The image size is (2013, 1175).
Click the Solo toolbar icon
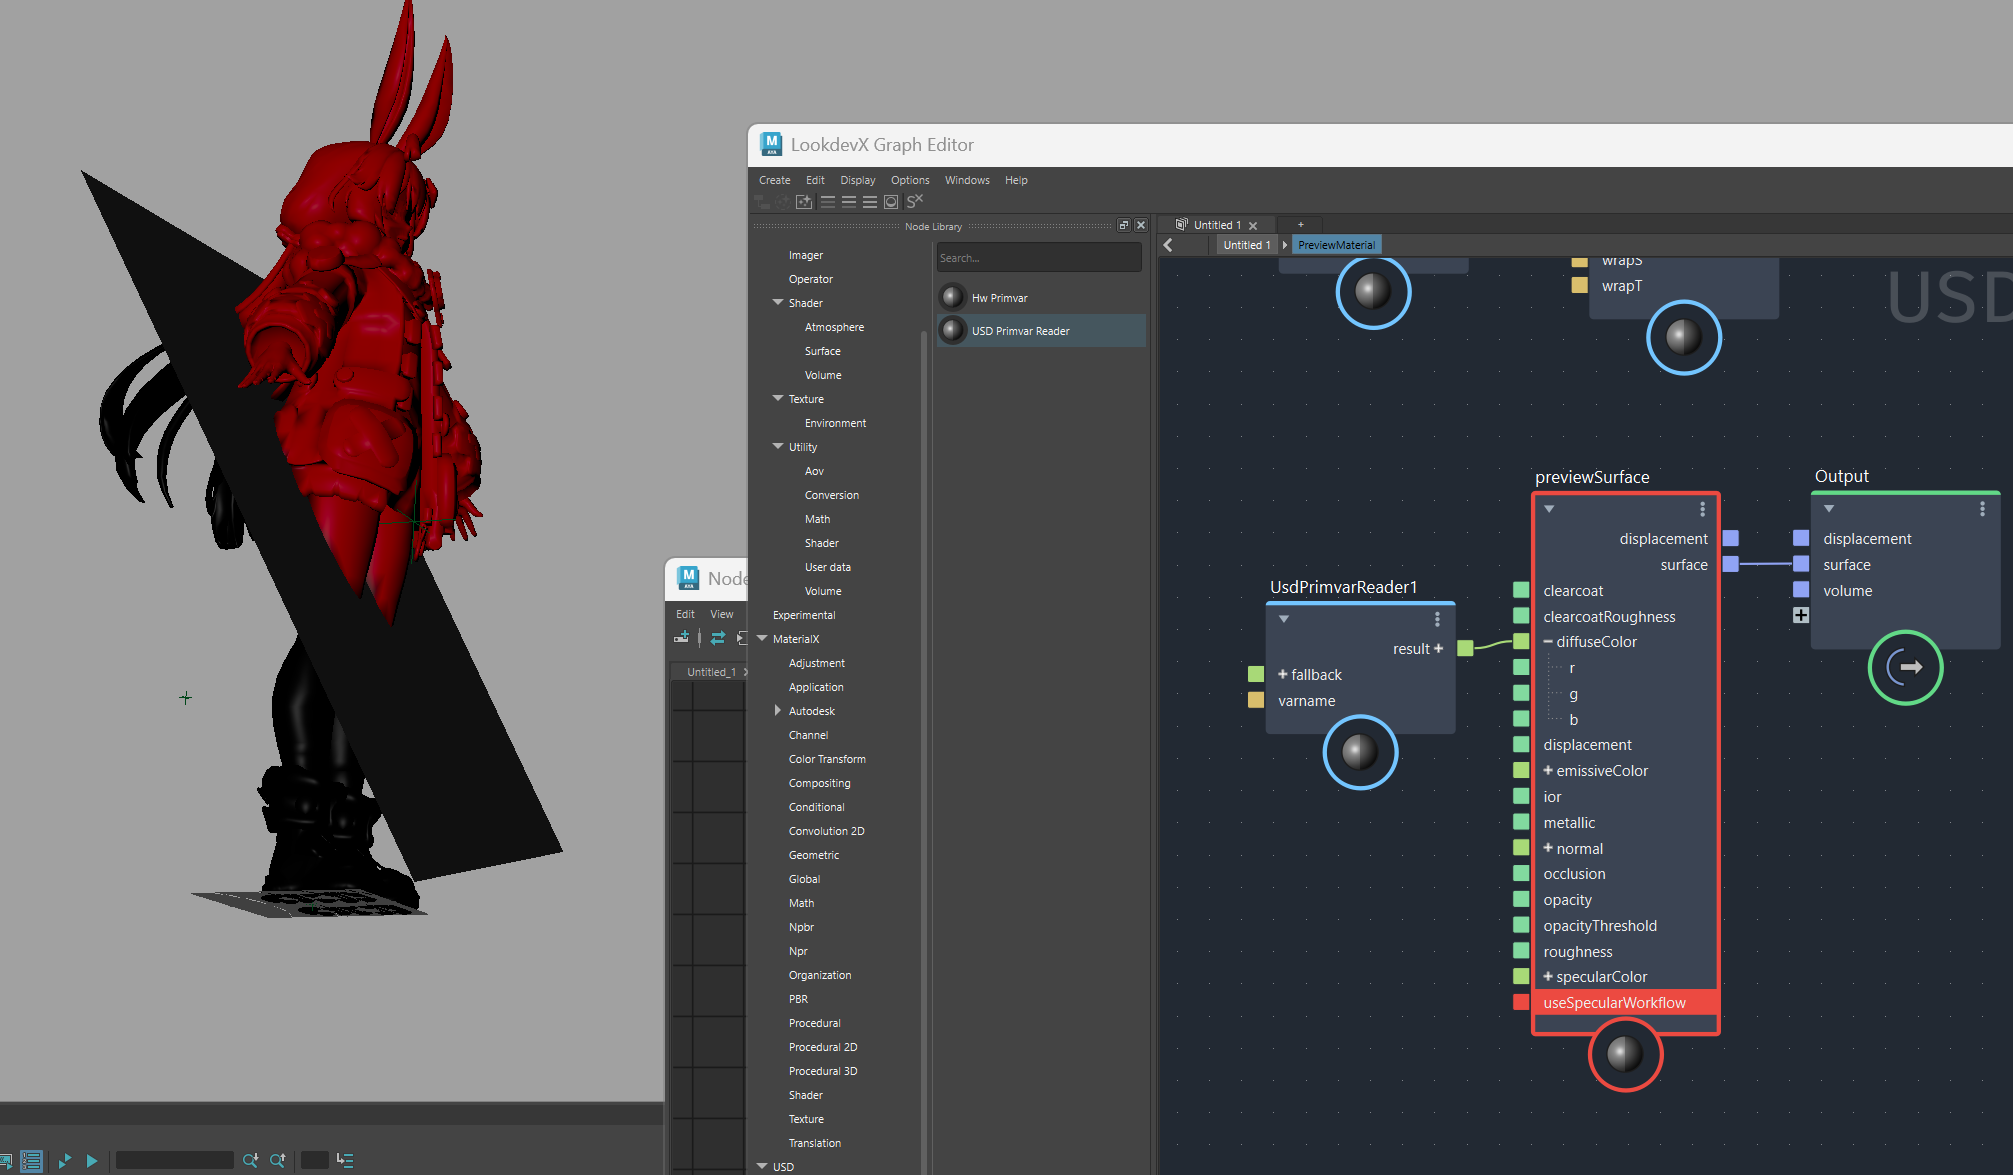pyautogui.click(x=915, y=201)
